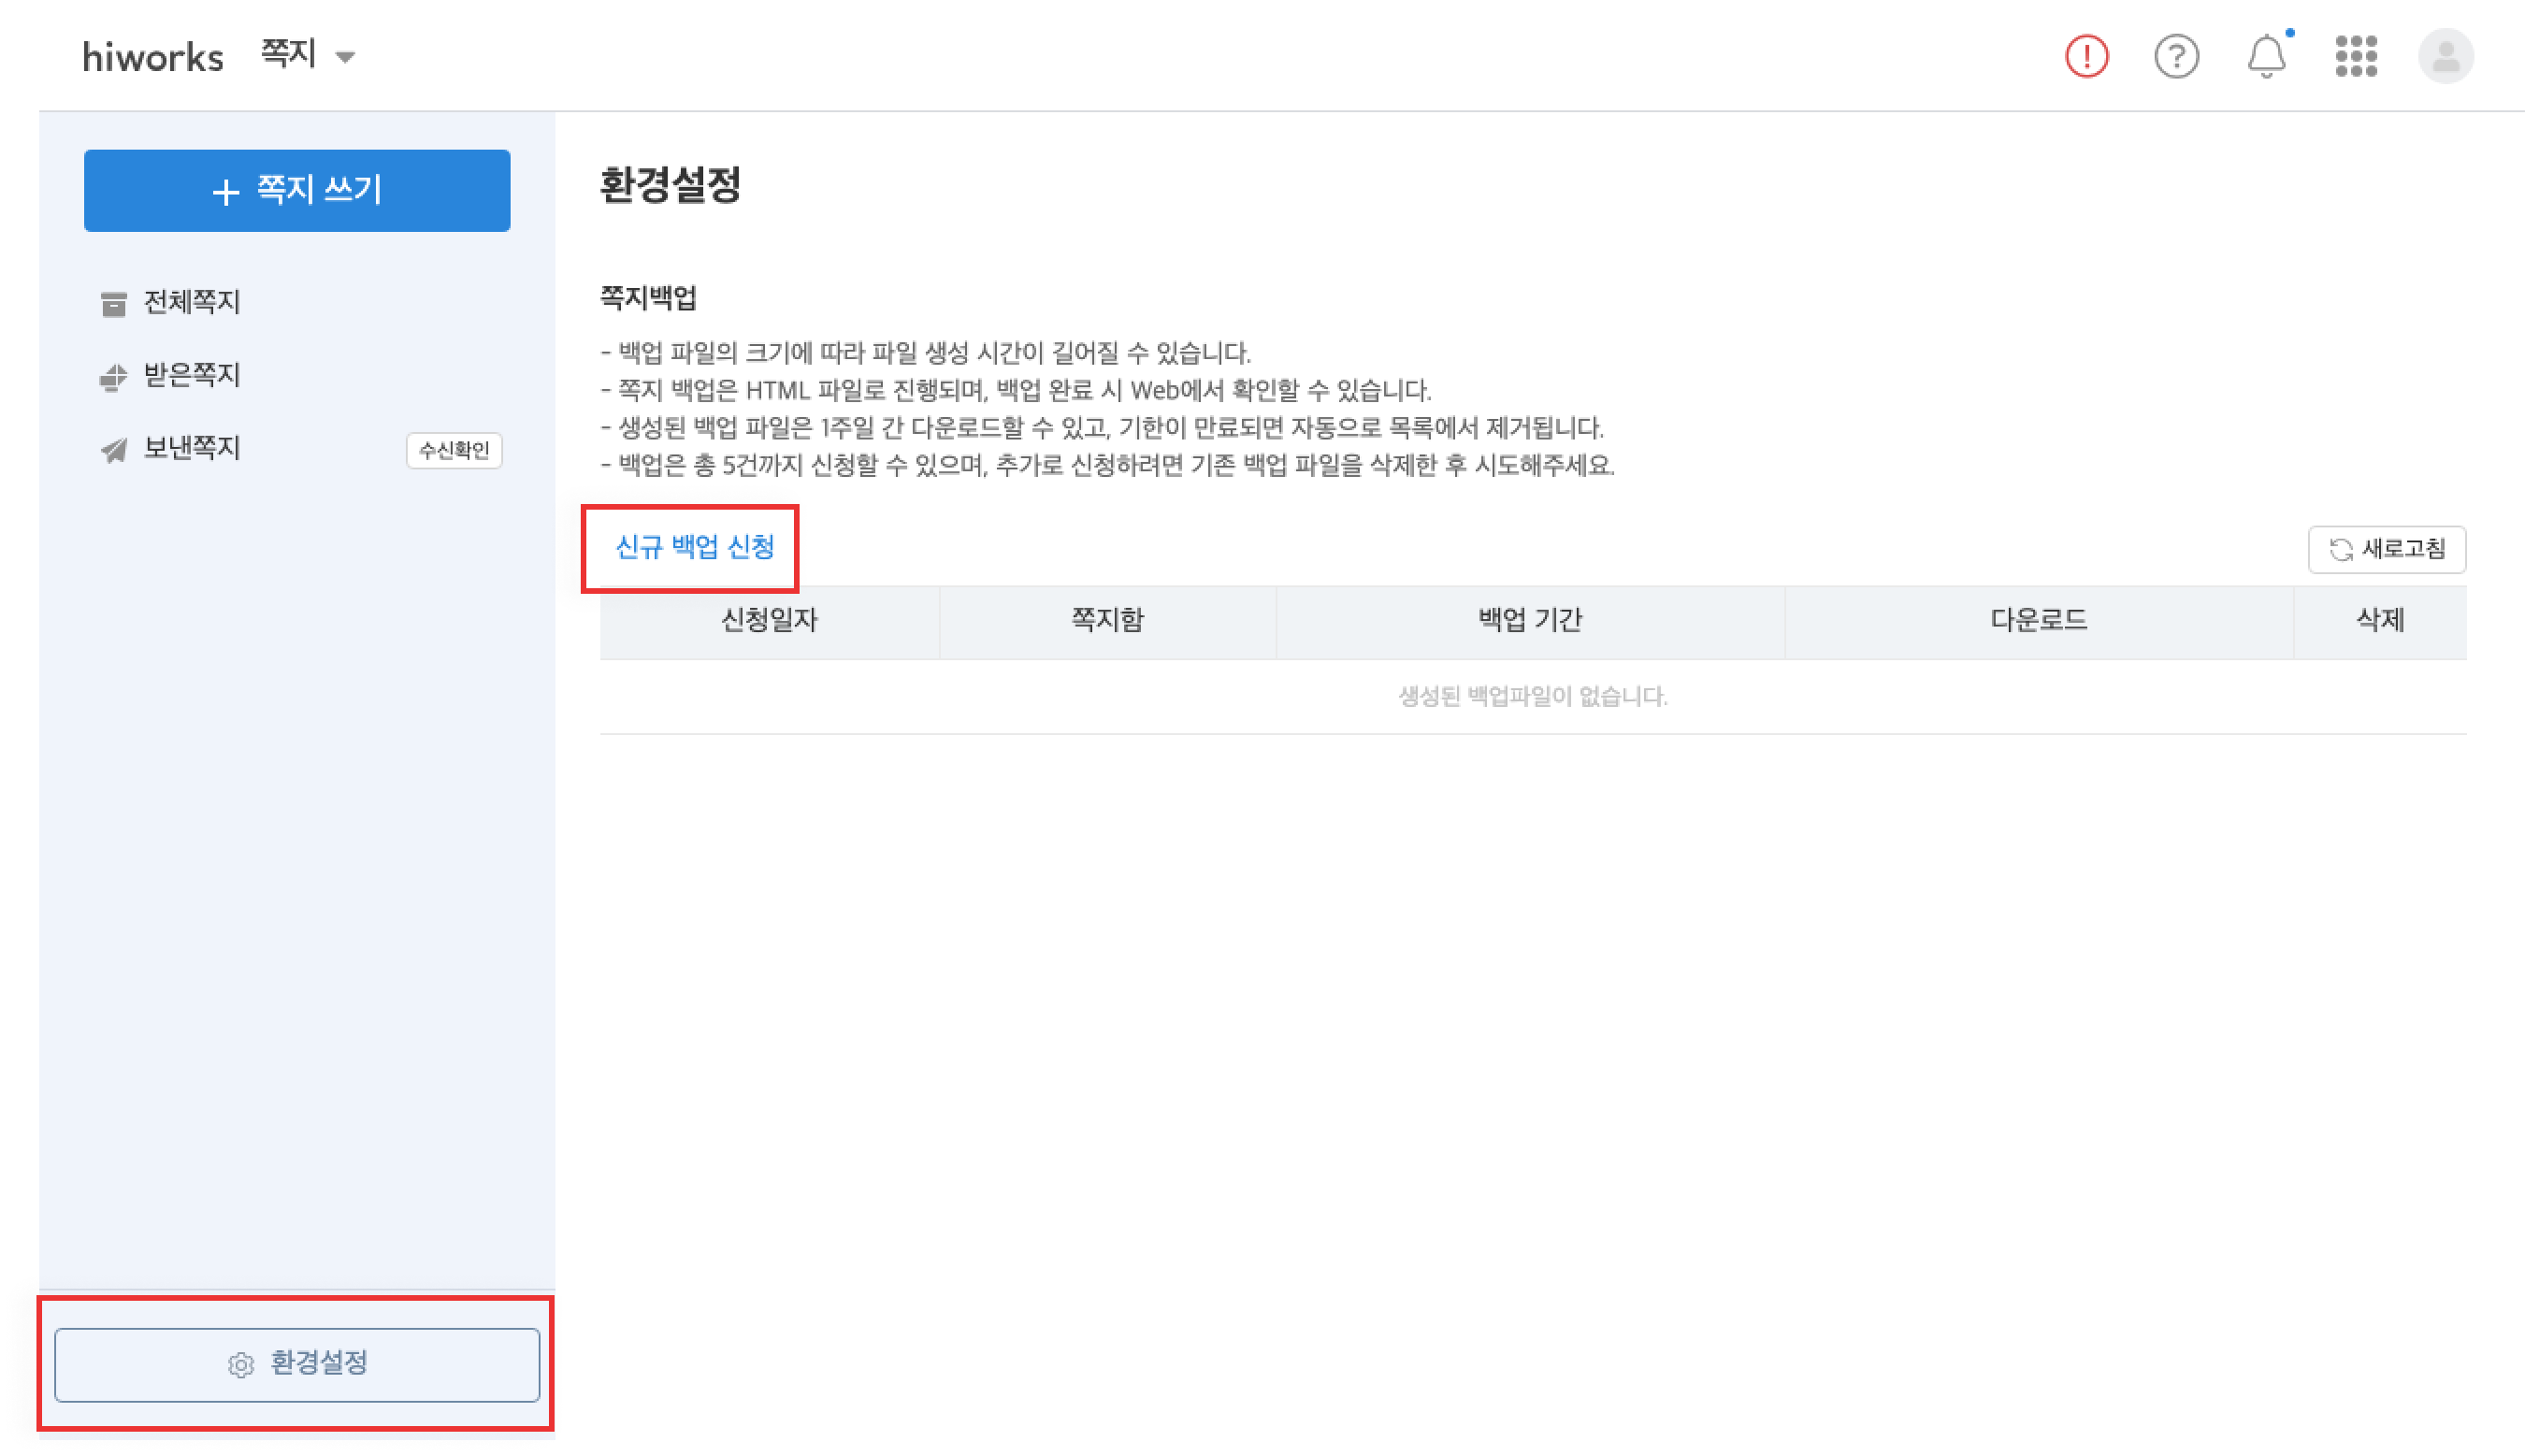
Task: Click the 신규 백업 신청 link
Action: click(x=694, y=547)
